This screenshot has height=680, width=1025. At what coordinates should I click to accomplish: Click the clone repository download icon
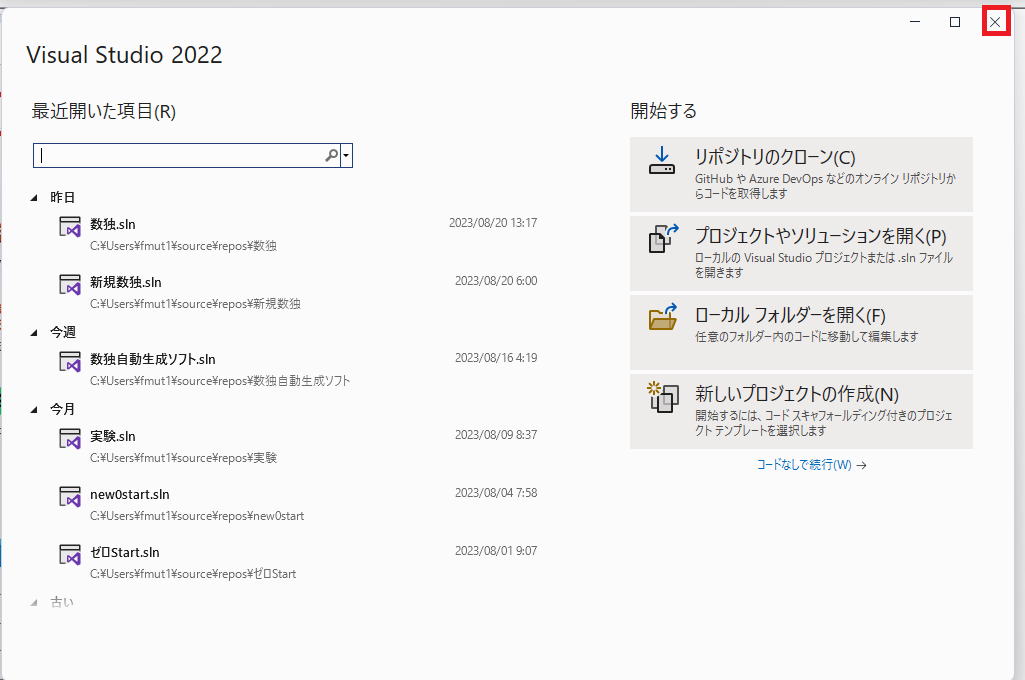click(662, 161)
